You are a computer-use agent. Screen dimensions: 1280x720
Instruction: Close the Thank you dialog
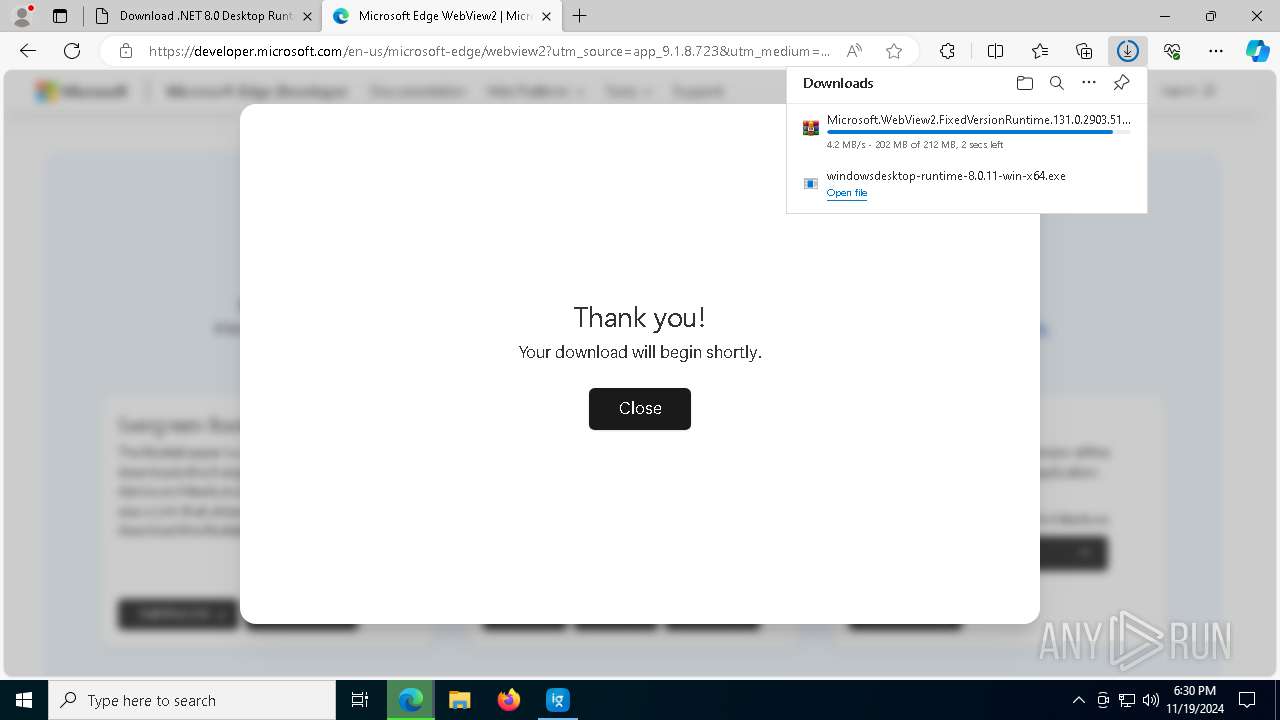point(640,409)
